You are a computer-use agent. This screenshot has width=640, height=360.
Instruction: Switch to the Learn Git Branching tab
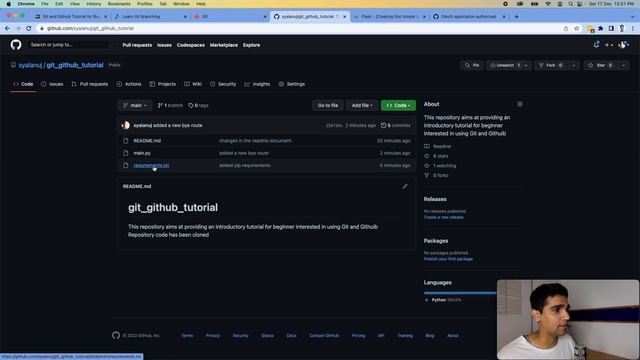click(x=149, y=16)
